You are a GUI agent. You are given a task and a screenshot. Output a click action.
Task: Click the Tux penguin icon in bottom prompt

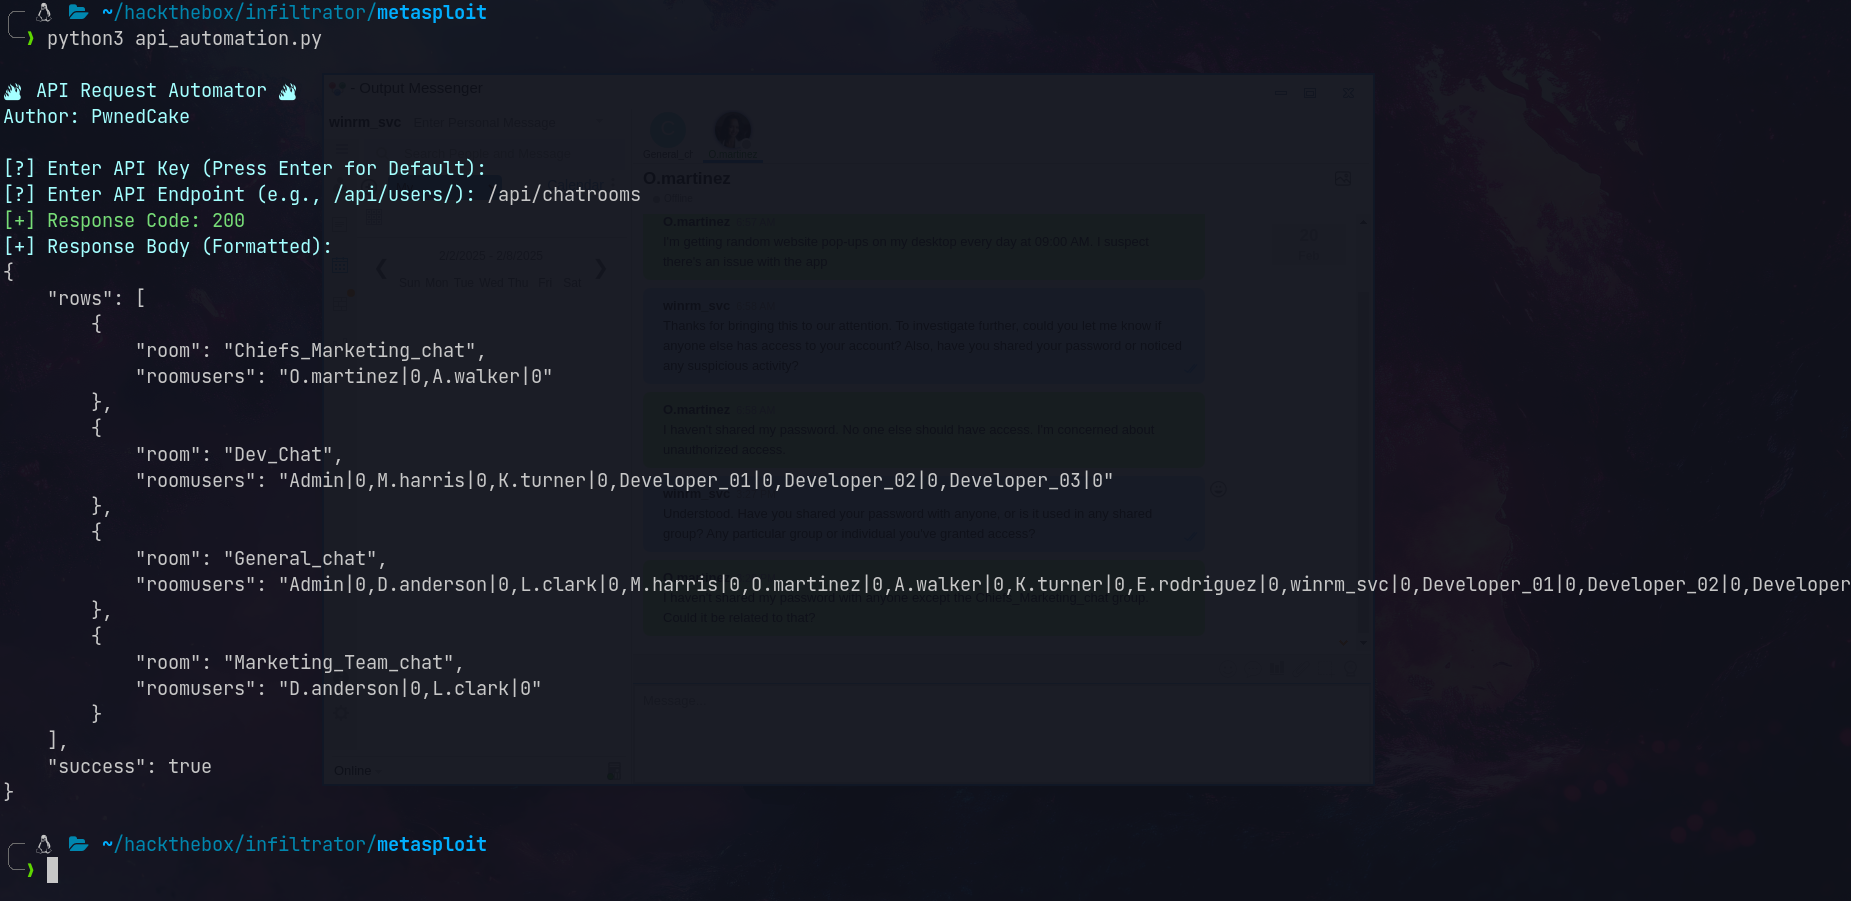coord(44,844)
